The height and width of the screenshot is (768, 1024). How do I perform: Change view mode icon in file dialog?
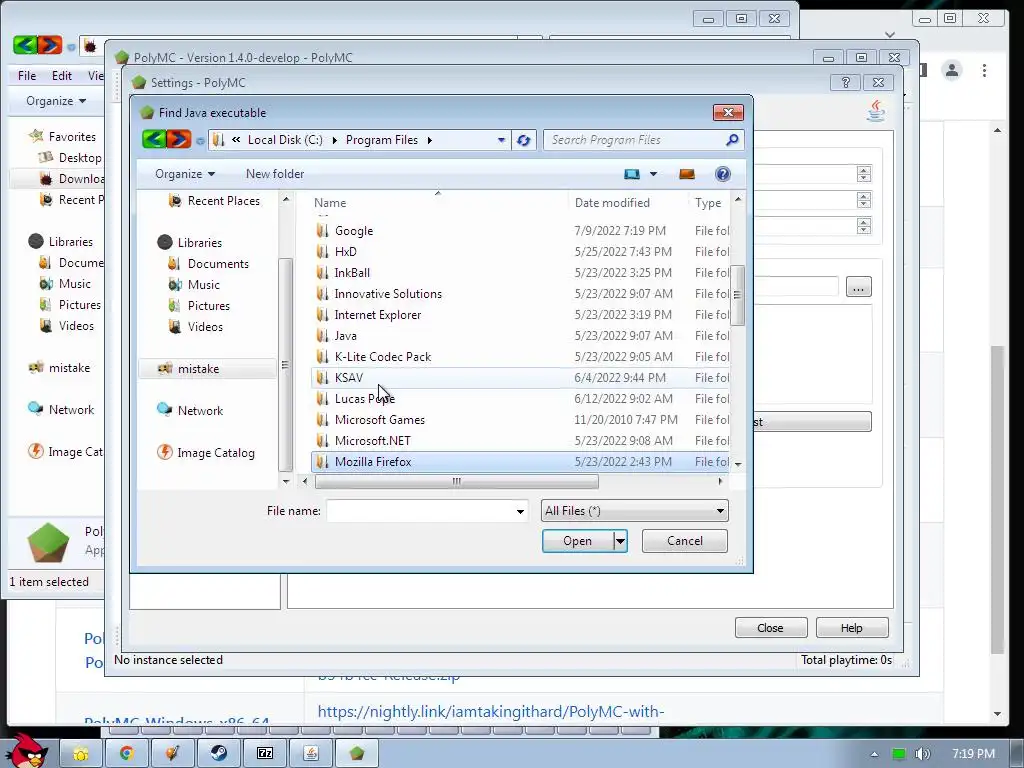click(x=632, y=174)
